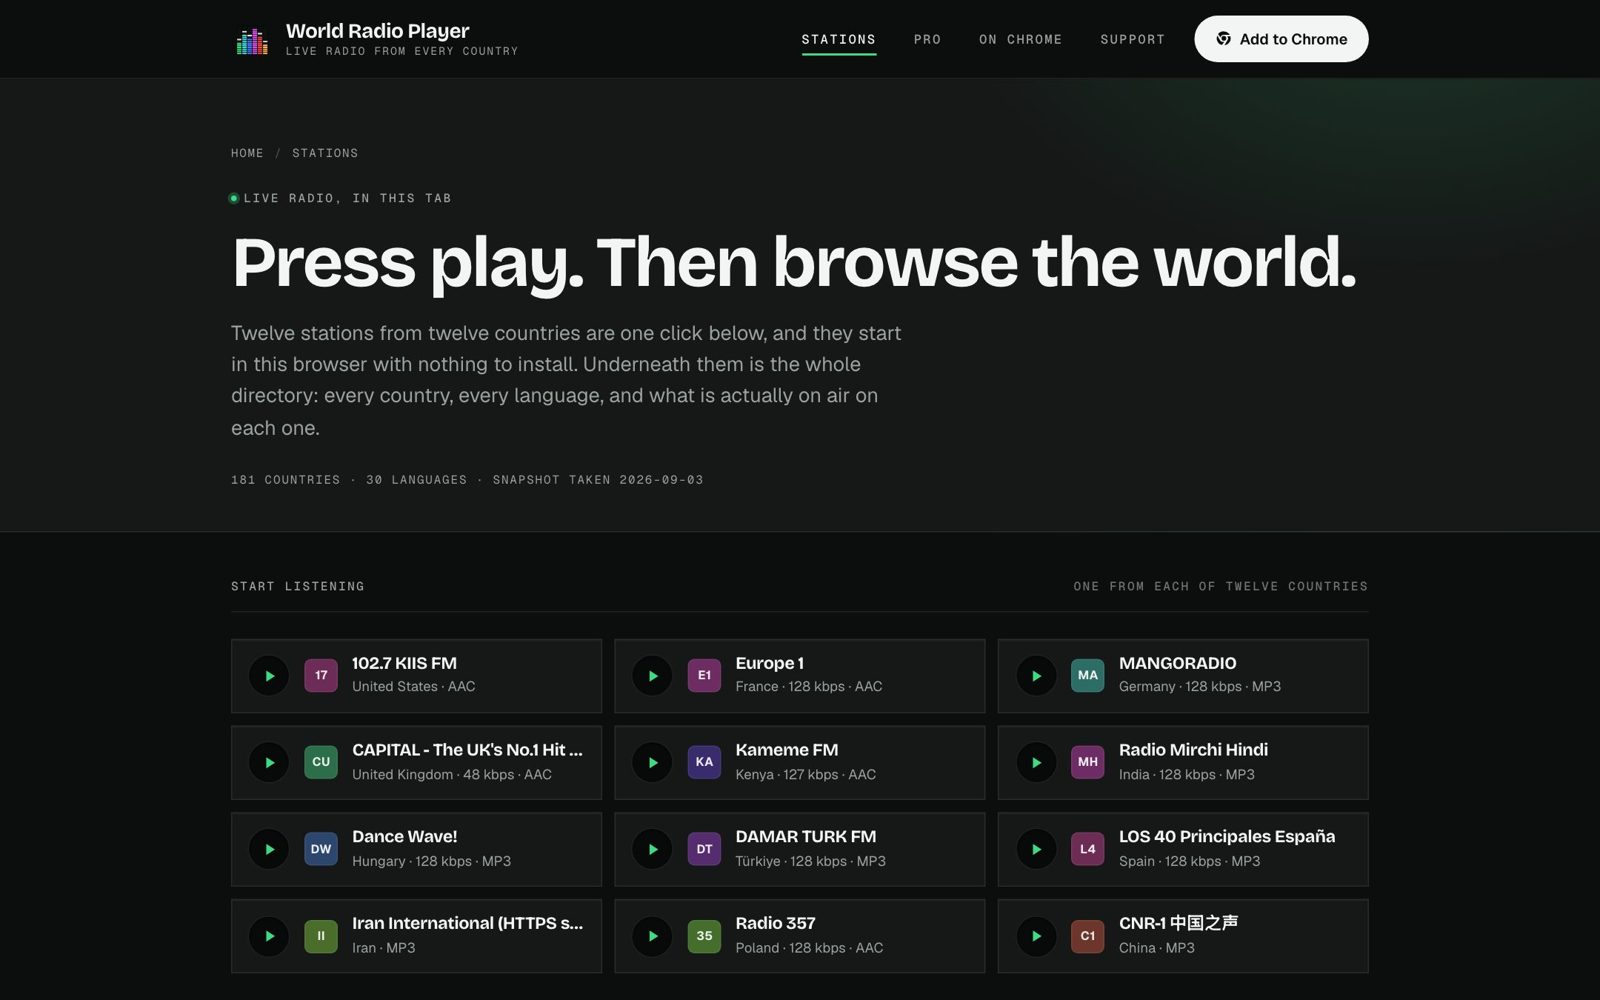This screenshot has height=1000, width=1600.
Task: Go to Home via breadcrumb
Action: click(247, 153)
